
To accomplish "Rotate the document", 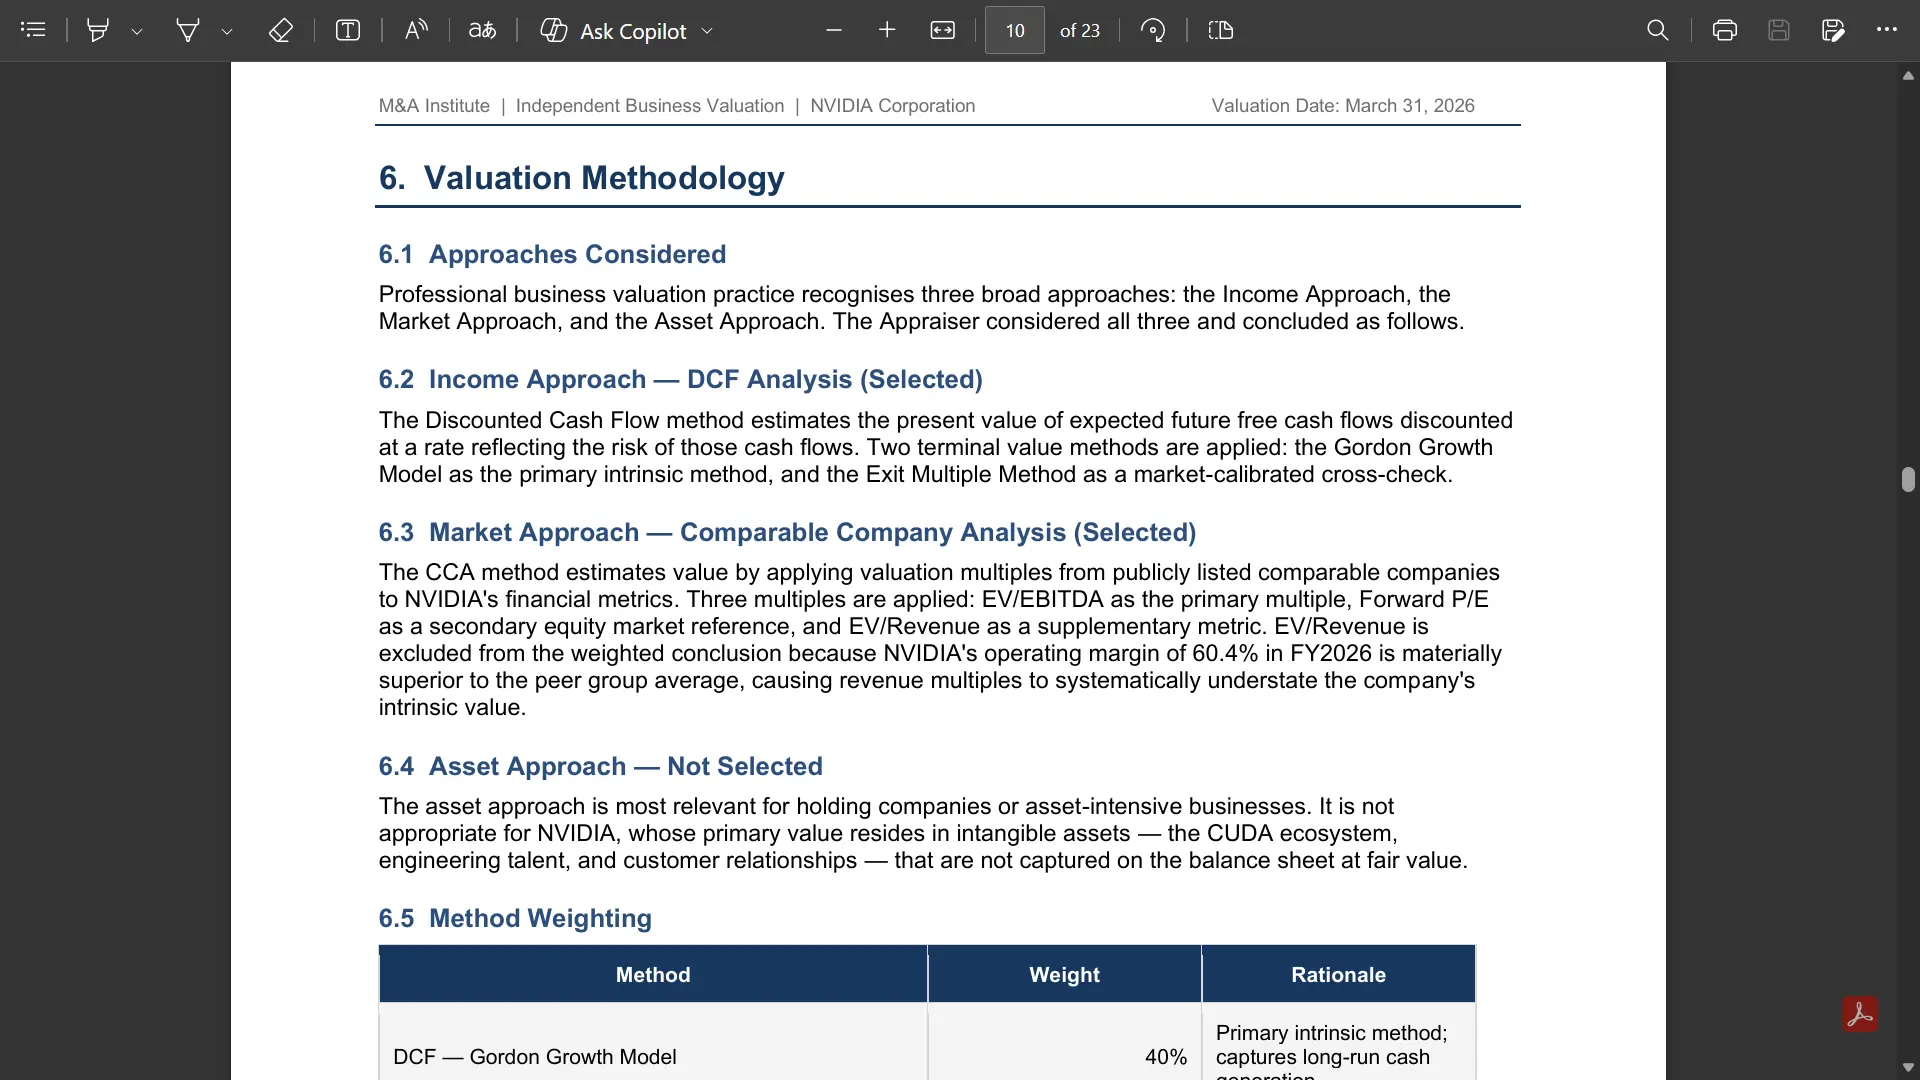I will tap(1153, 30).
